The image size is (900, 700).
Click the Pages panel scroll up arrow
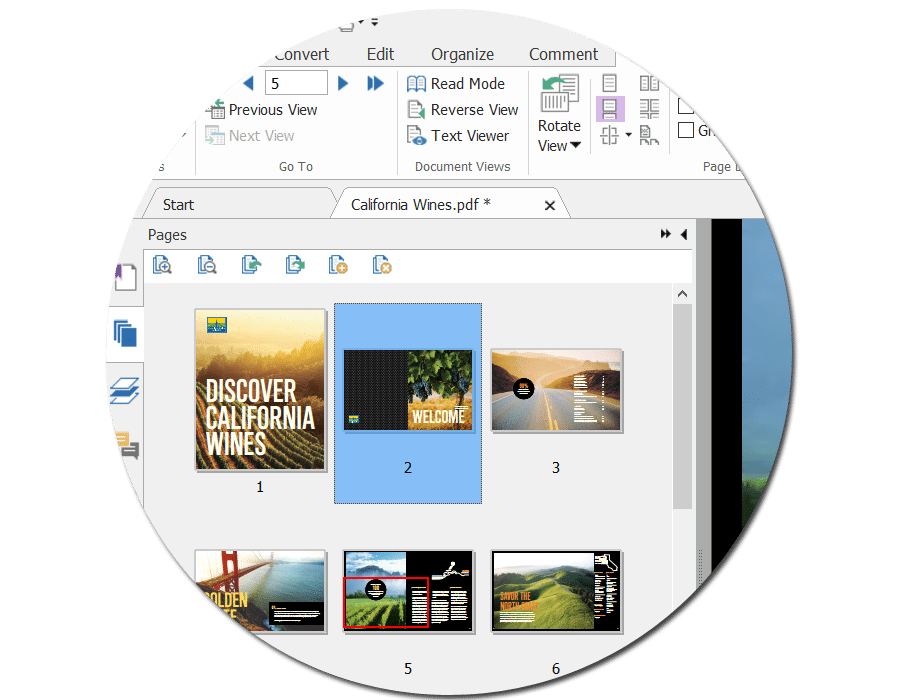click(682, 294)
